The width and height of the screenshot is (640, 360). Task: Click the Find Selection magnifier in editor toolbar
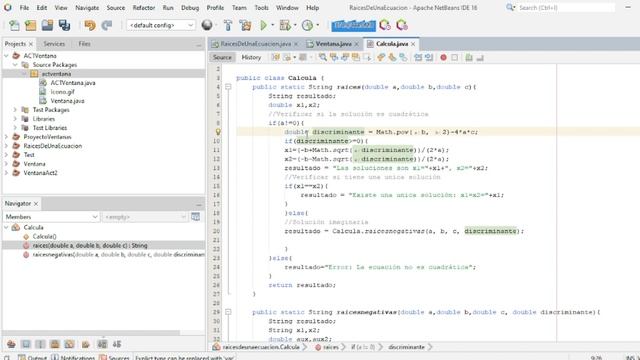tap(323, 58)
